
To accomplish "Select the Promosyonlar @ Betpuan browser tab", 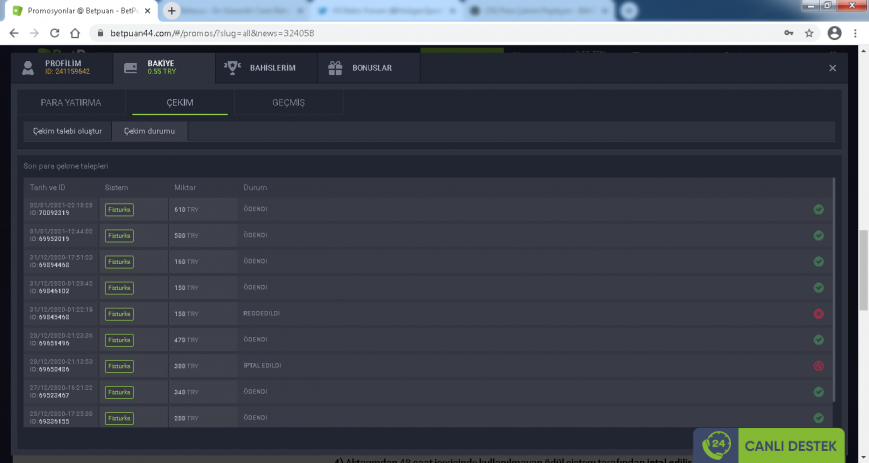I will pos(81,11).
